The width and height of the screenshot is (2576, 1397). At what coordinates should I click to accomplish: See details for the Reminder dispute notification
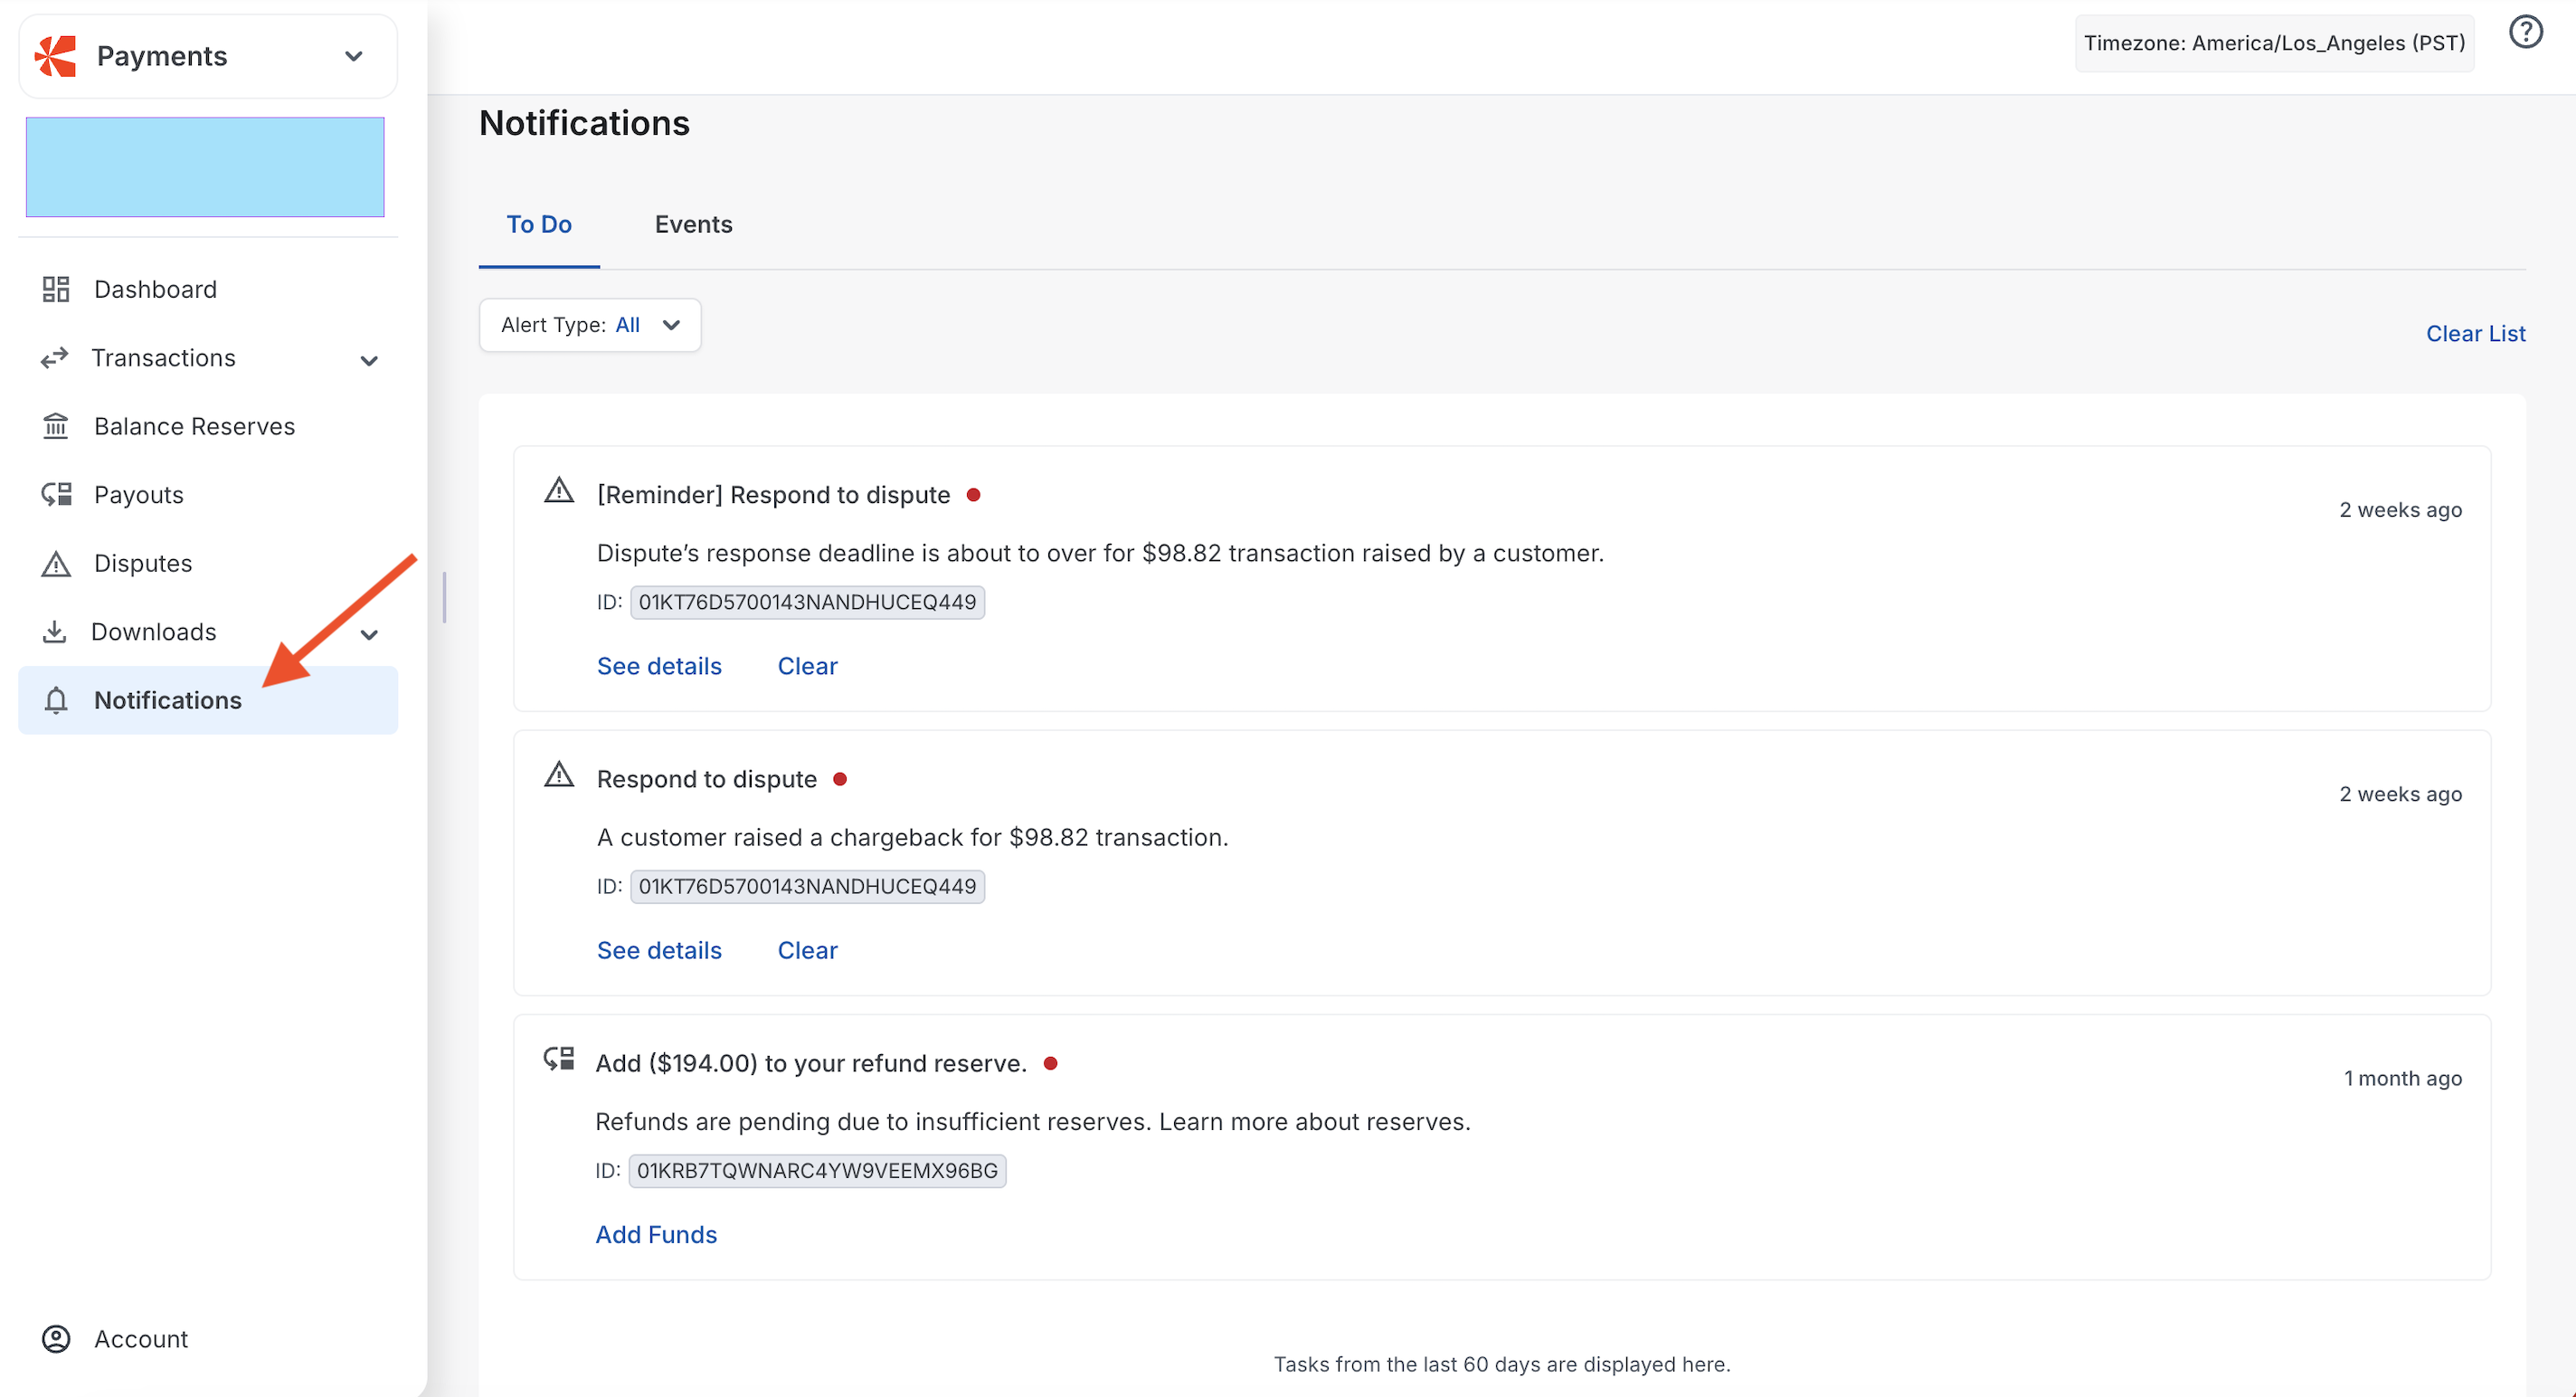(x=659, y=666)
